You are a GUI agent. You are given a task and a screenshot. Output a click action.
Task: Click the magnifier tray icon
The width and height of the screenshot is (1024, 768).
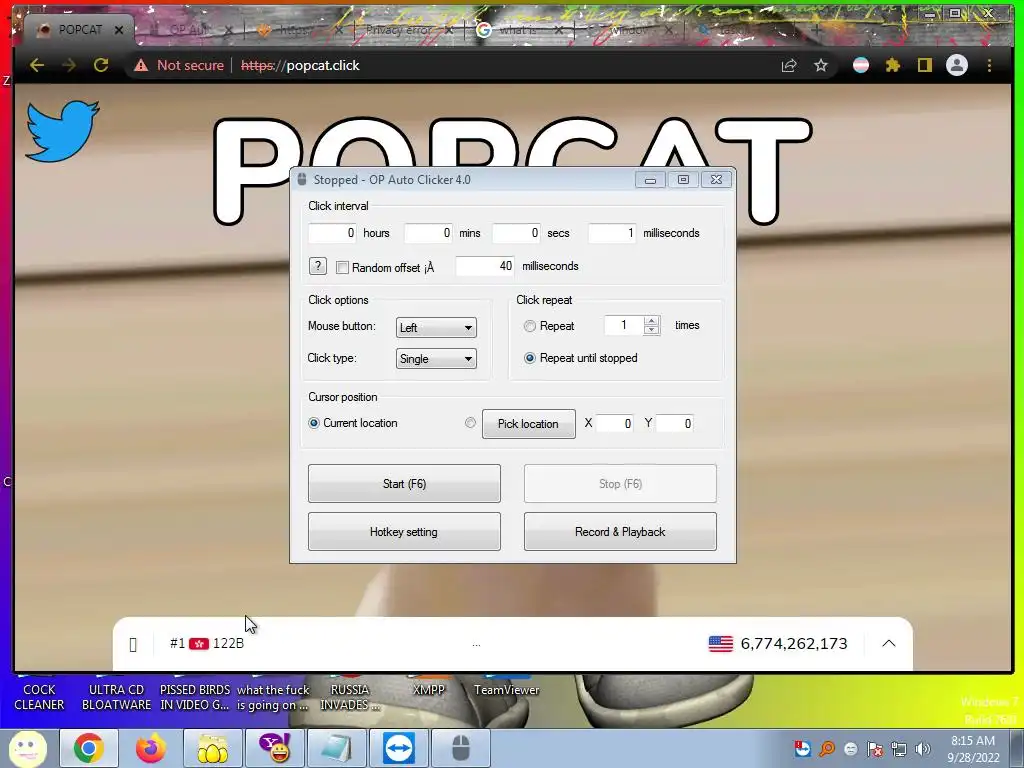click(x=827, y=749)
